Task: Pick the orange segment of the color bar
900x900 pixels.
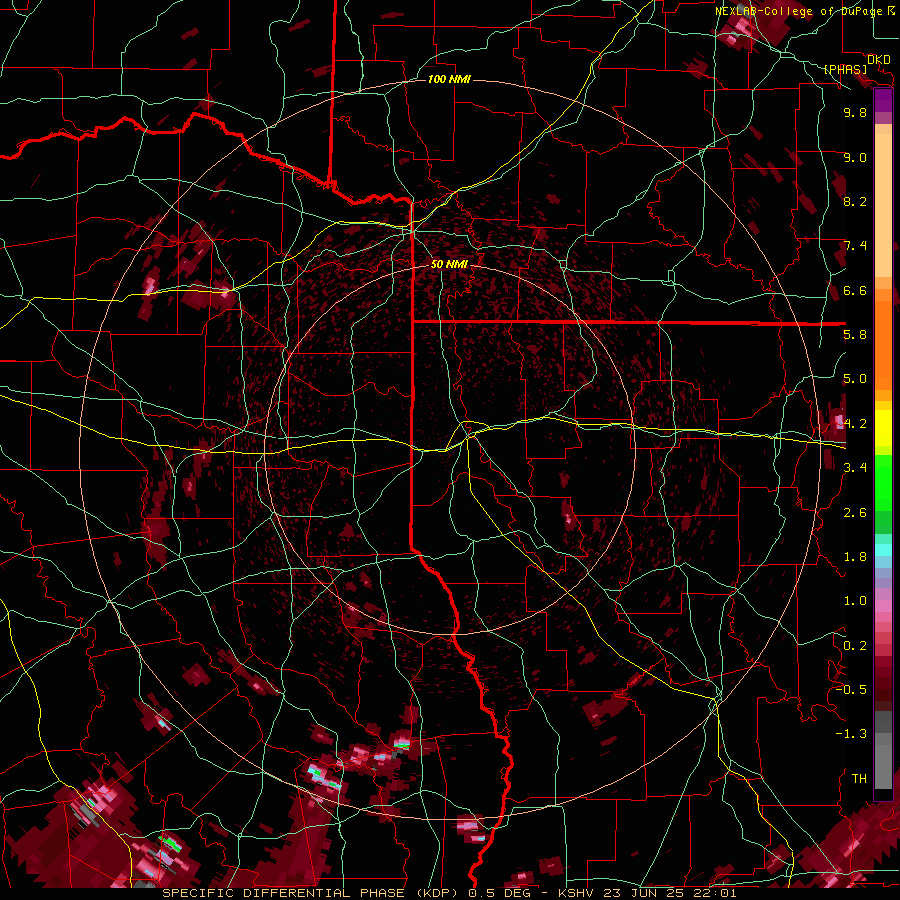Action: tap(883, 344)
